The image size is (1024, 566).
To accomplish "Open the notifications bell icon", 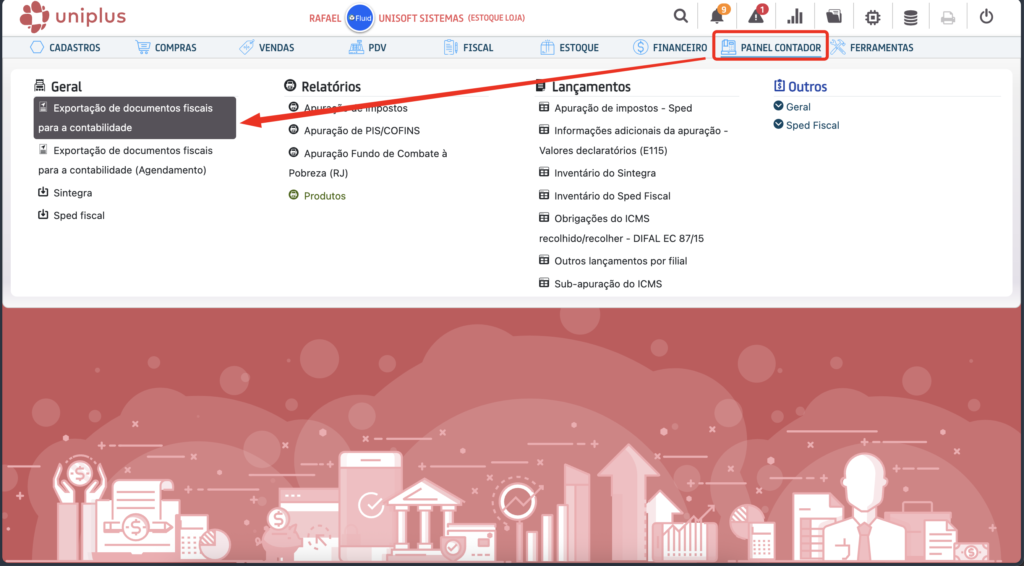I will point(717,16).
